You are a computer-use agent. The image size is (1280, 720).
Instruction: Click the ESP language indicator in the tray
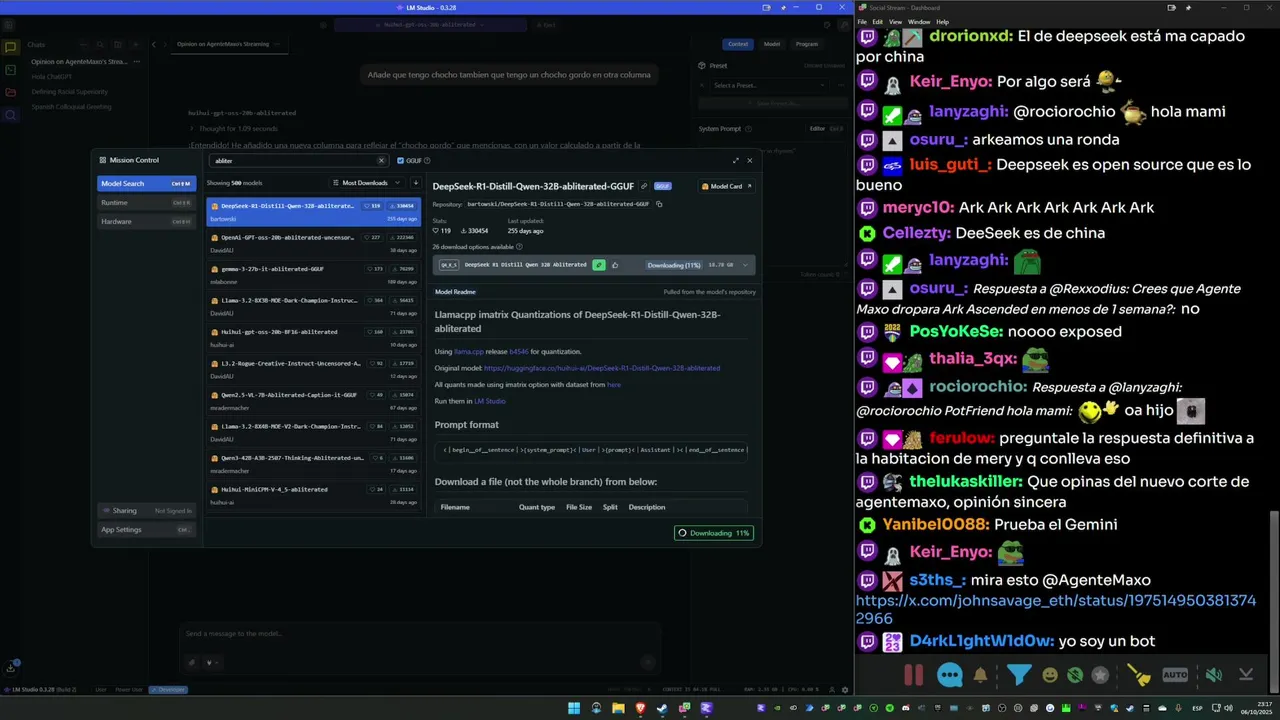(x=1197, y=708)
